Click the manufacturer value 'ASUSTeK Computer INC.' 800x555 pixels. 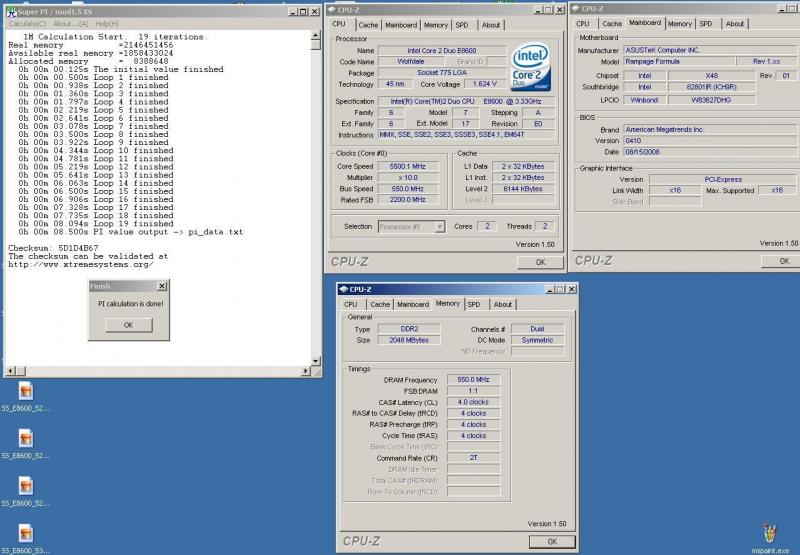coord(710,51)
